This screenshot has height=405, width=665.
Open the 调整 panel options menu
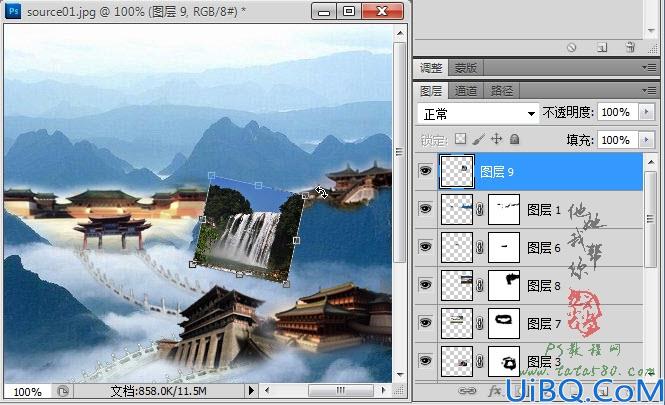[649, 67]
